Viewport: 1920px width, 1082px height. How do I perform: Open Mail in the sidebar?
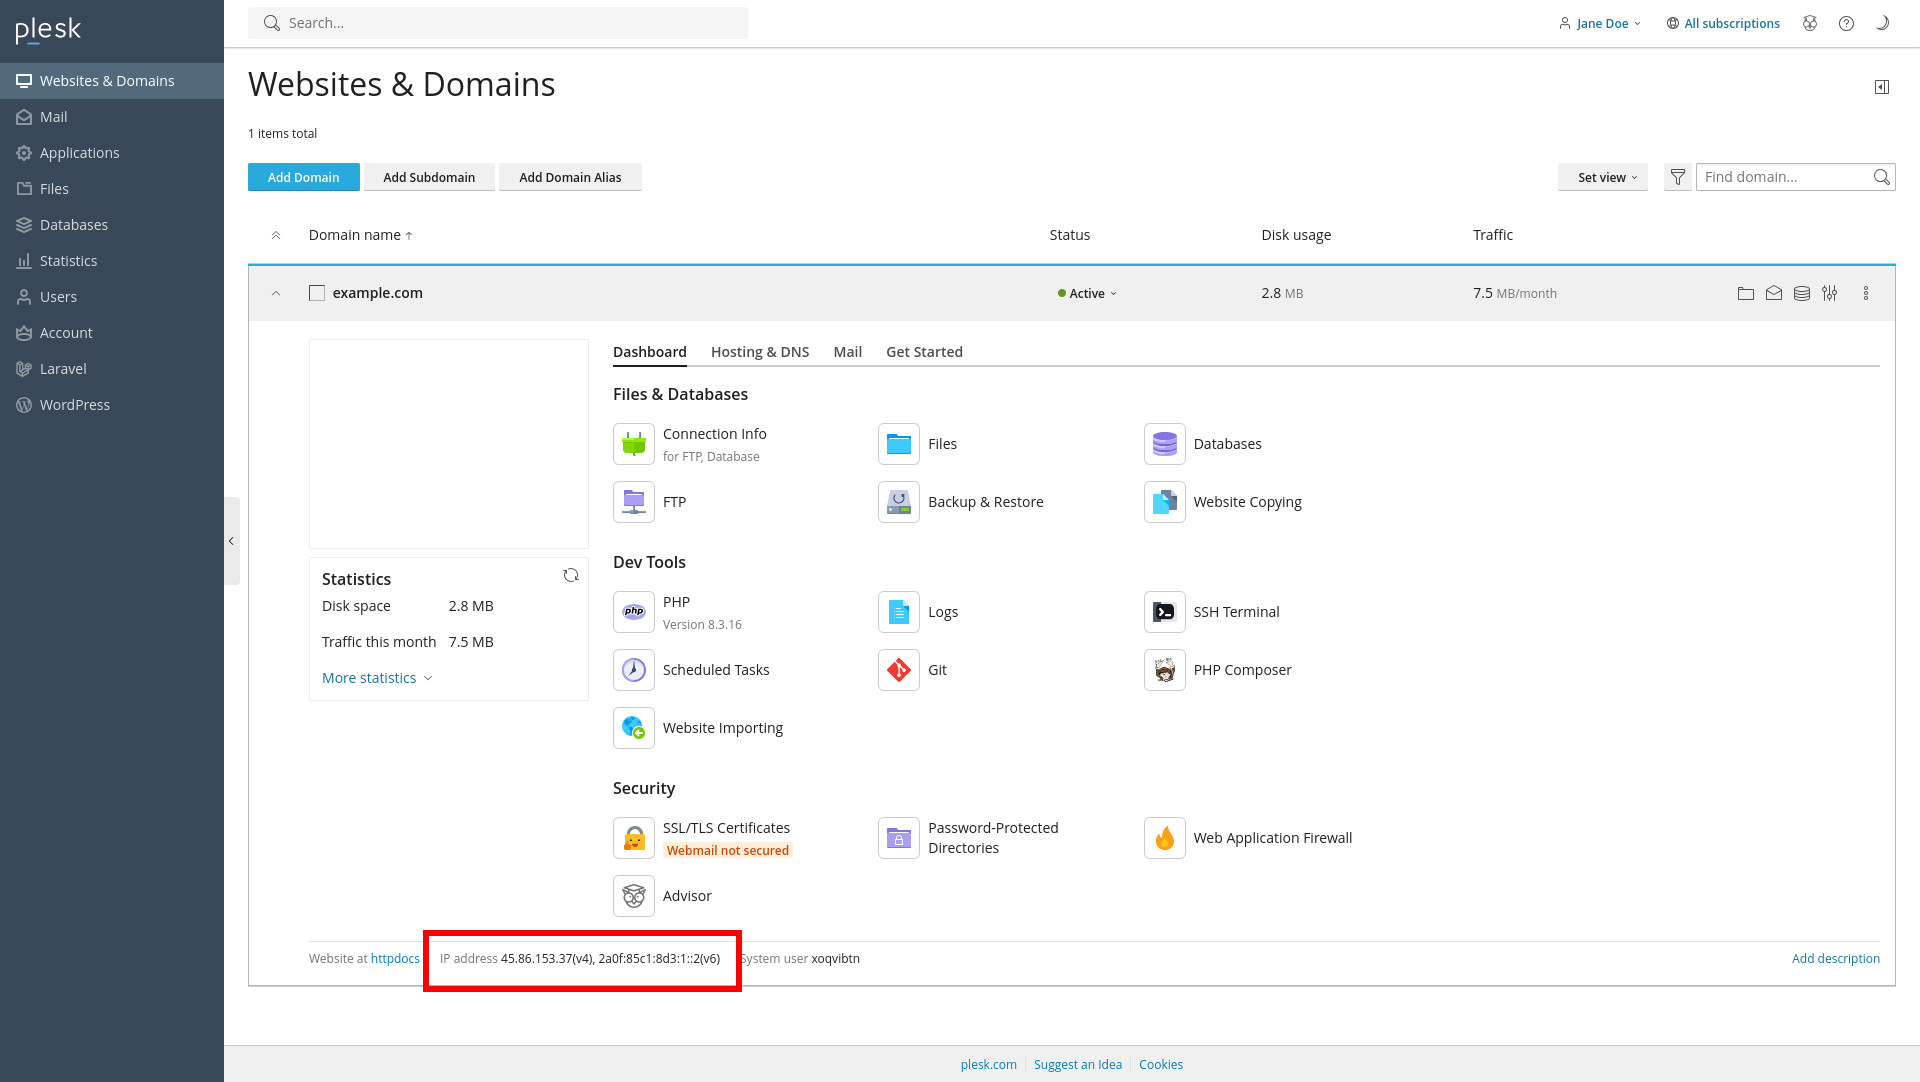tap(112, 117)
